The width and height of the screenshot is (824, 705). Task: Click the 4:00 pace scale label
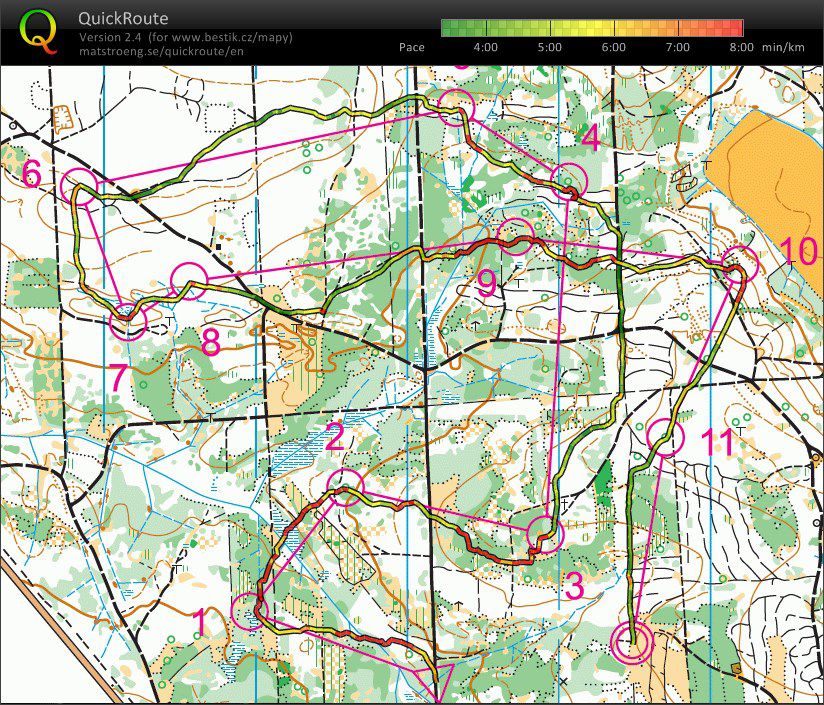[x=486, y=47]
